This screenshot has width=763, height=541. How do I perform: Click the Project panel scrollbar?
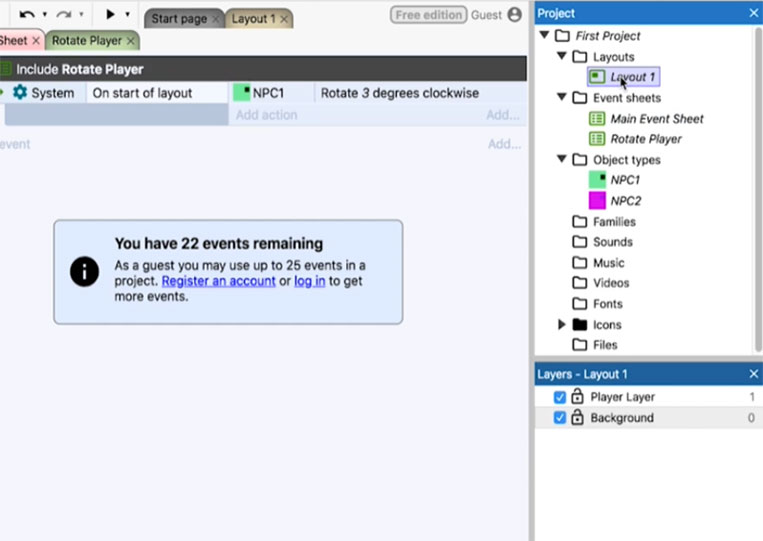(758, 189)
